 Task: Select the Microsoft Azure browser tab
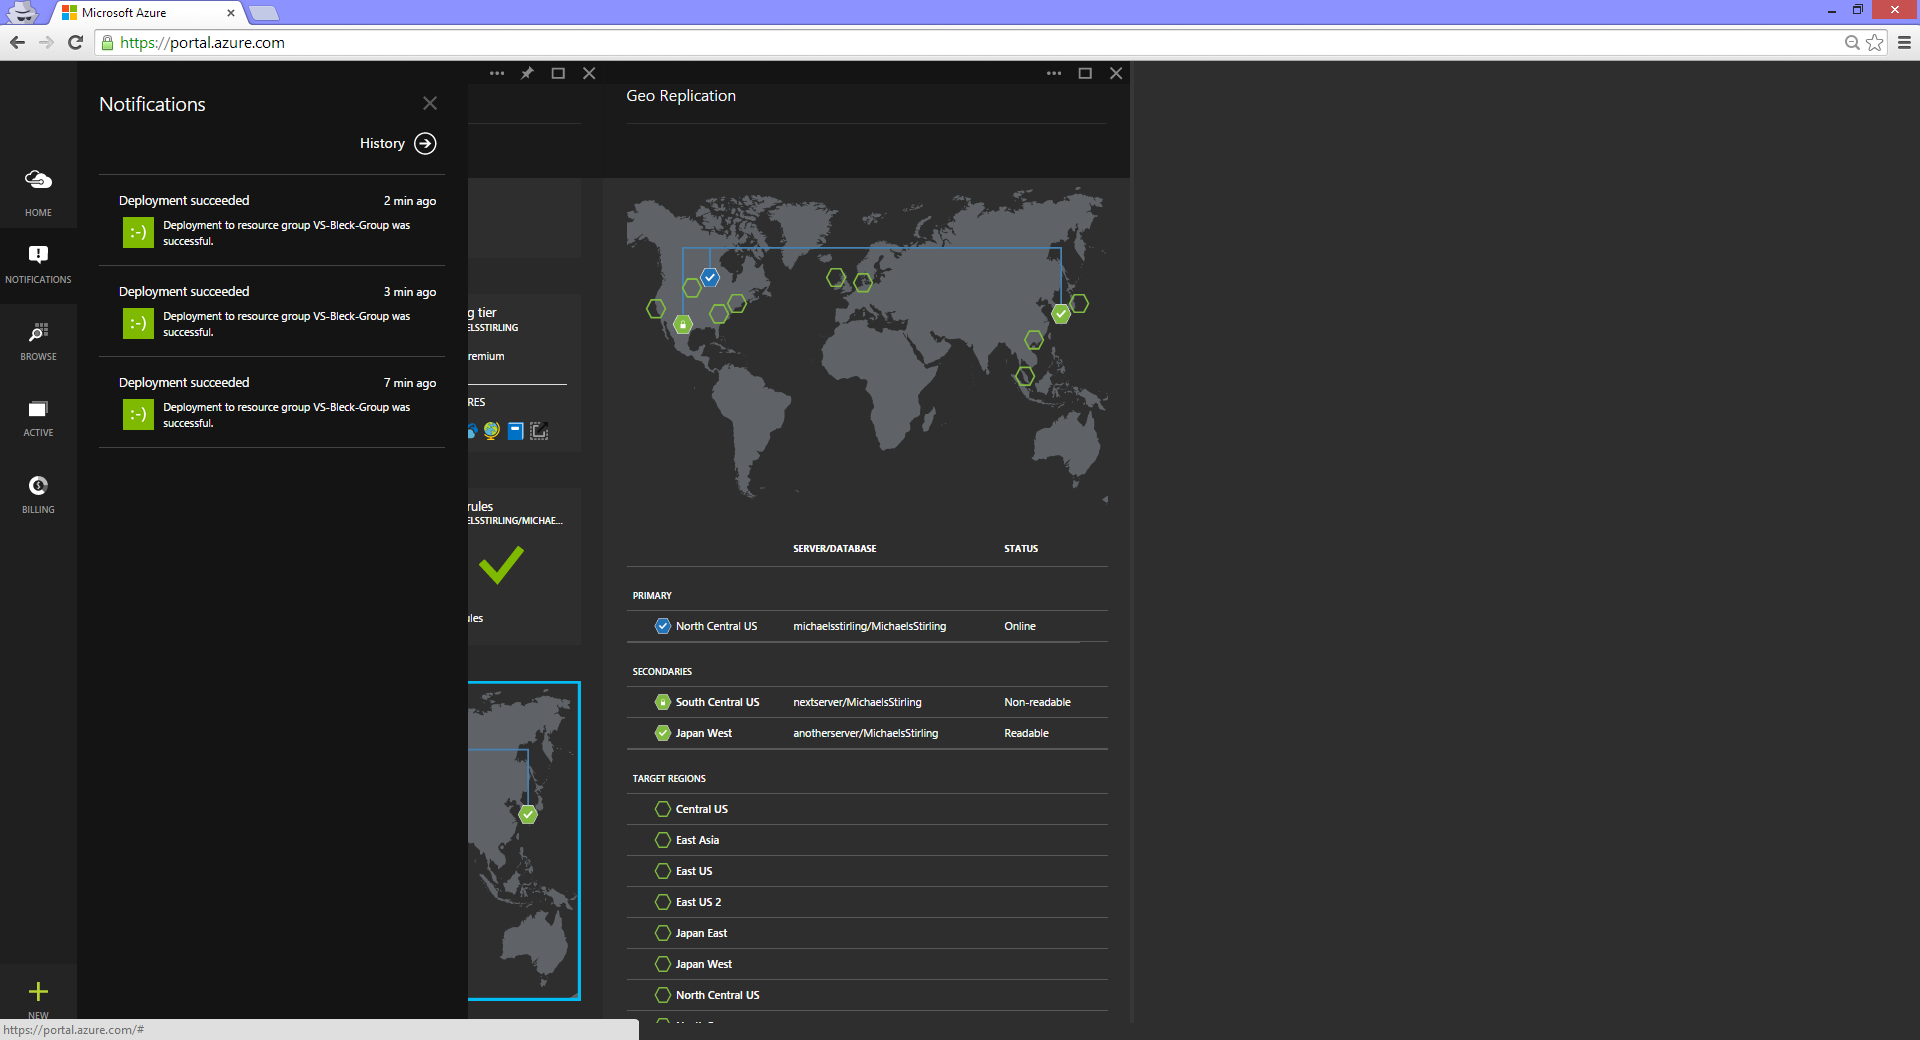pyautogui.click(x=148, y=13)
